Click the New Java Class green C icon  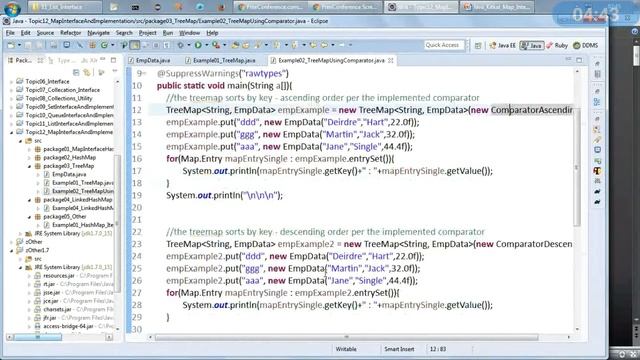[x=104, y=45]
